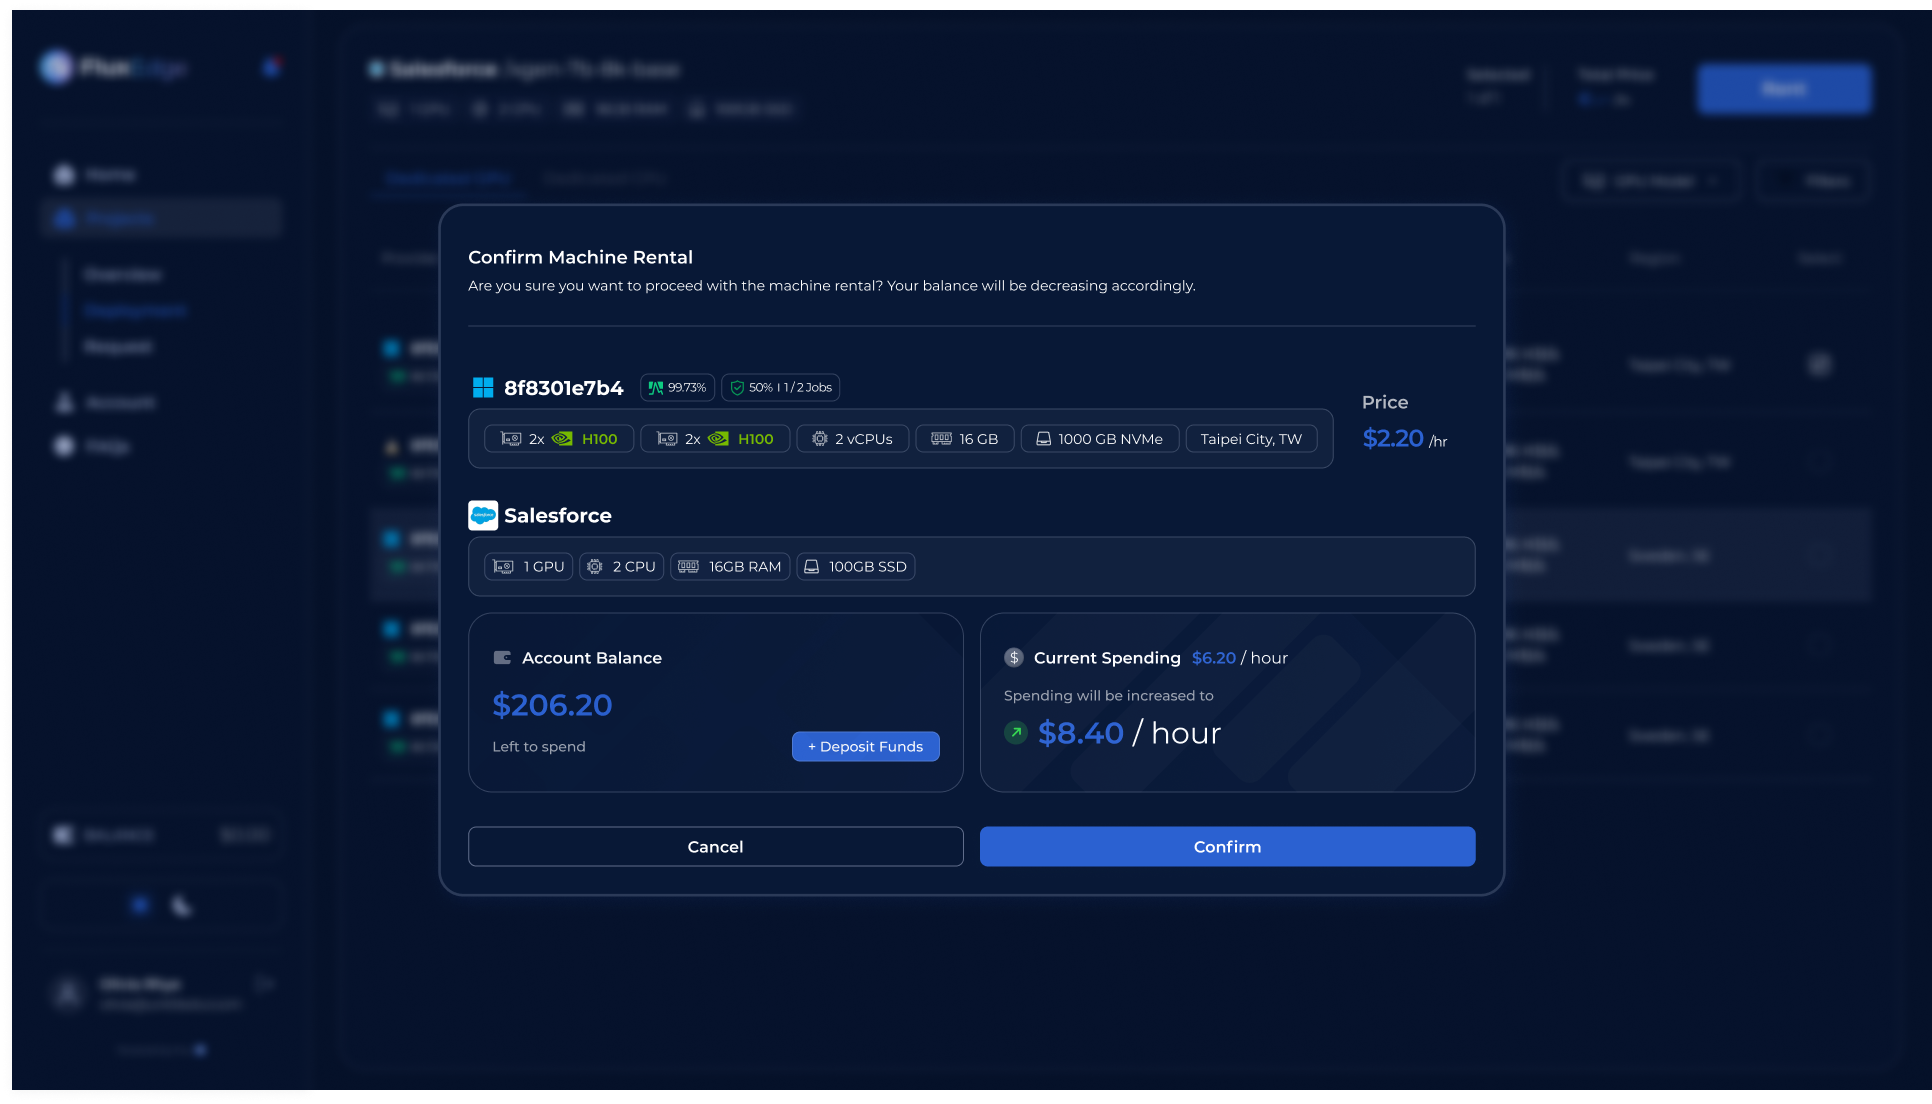Click the + Deposit Funds button
The width and height of the screenshot is (1932, 1104).
[865, 747]
